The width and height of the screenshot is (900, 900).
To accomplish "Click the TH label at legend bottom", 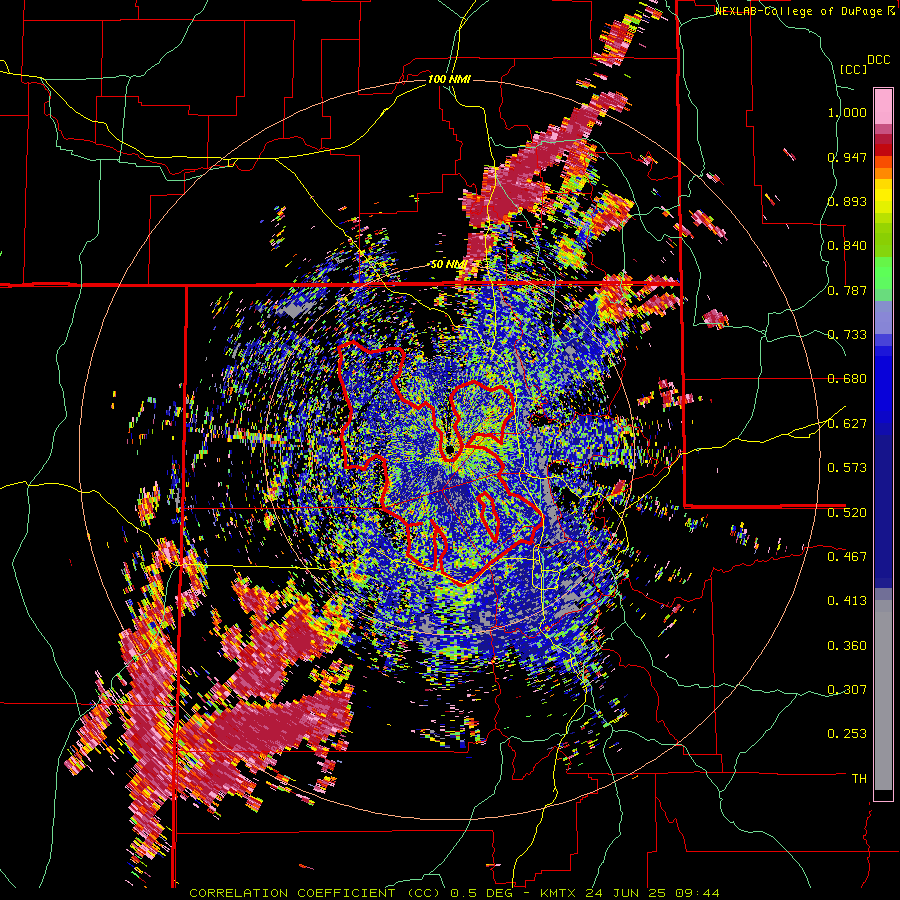I will 859,779.
